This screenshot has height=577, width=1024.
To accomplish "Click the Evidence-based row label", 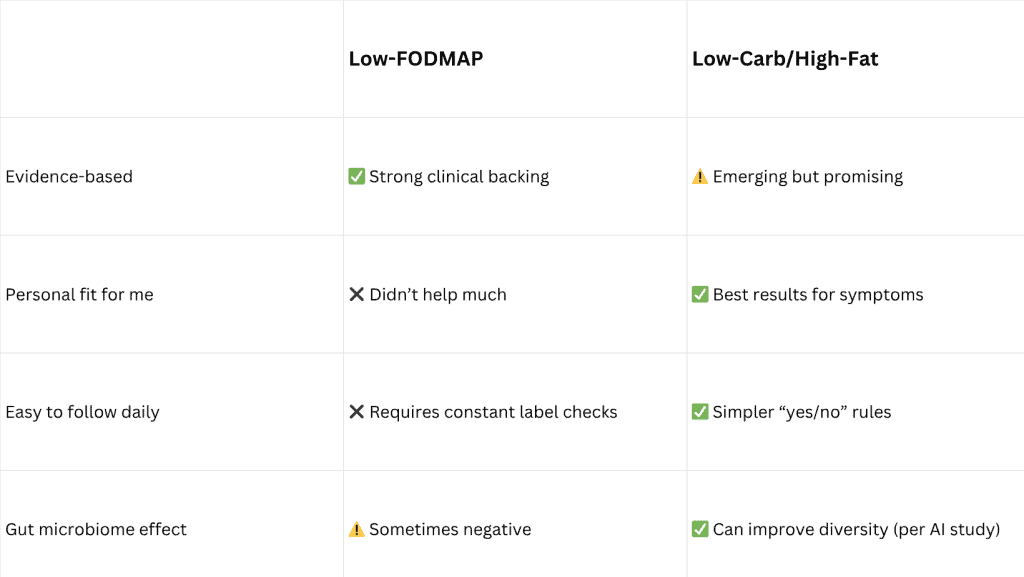I will 69,176.
